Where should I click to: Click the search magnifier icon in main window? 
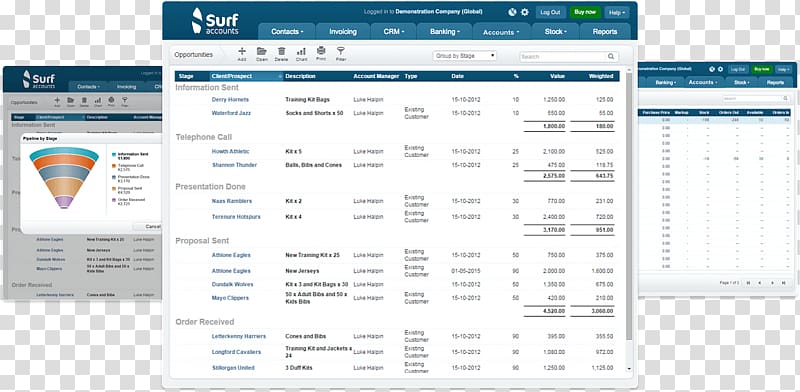pos(611,57)
